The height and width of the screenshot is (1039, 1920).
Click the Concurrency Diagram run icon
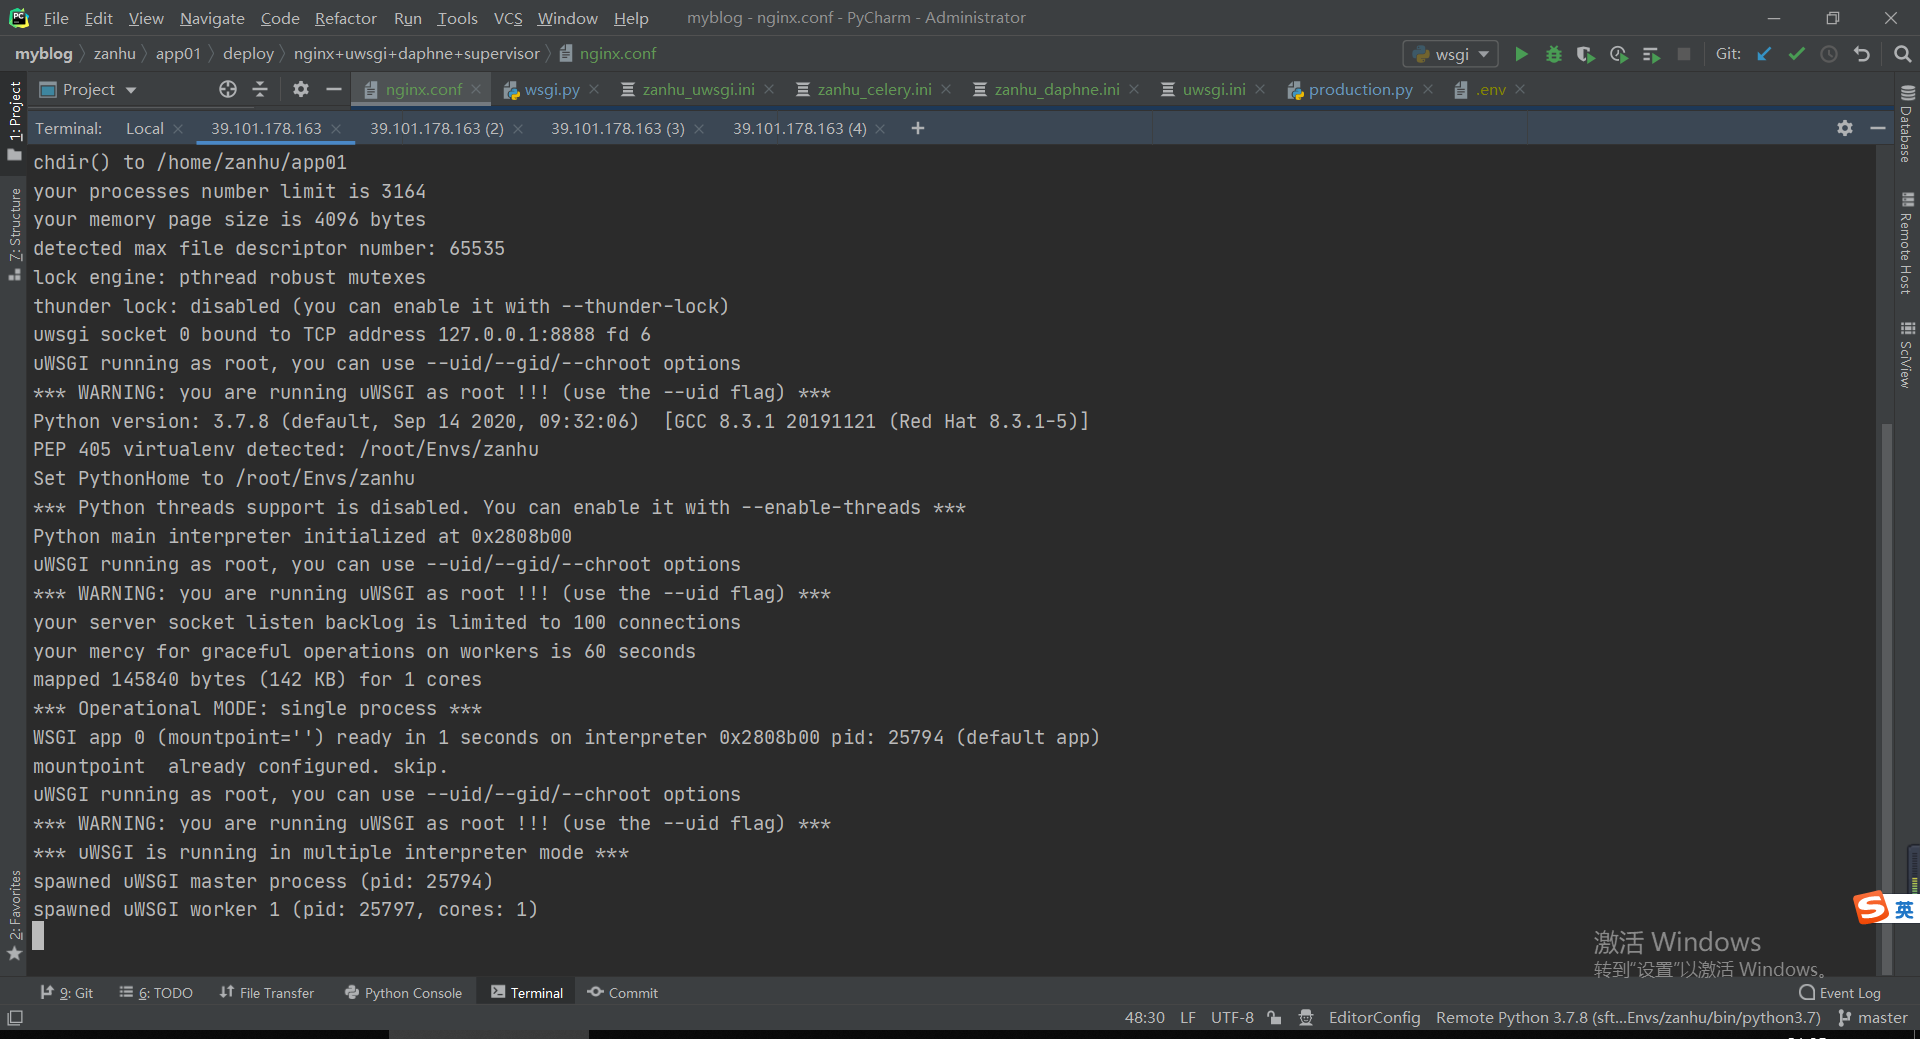click(x=1651, y=54)
